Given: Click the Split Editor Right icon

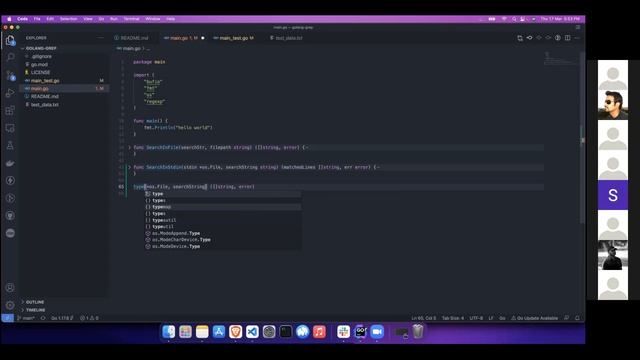Looking at the screenshot, I should (x=567, y=38).
